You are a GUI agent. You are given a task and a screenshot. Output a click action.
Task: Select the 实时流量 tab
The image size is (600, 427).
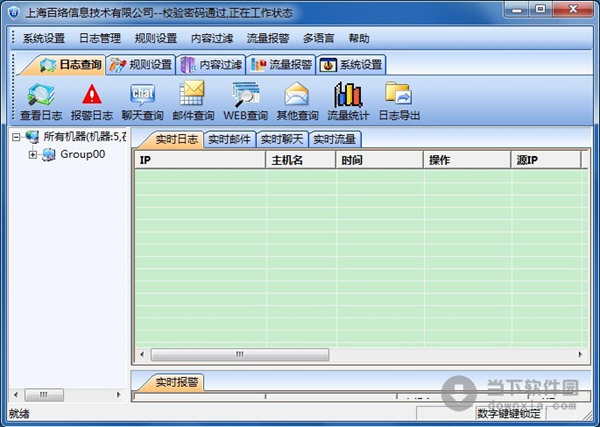coord(334,139)
